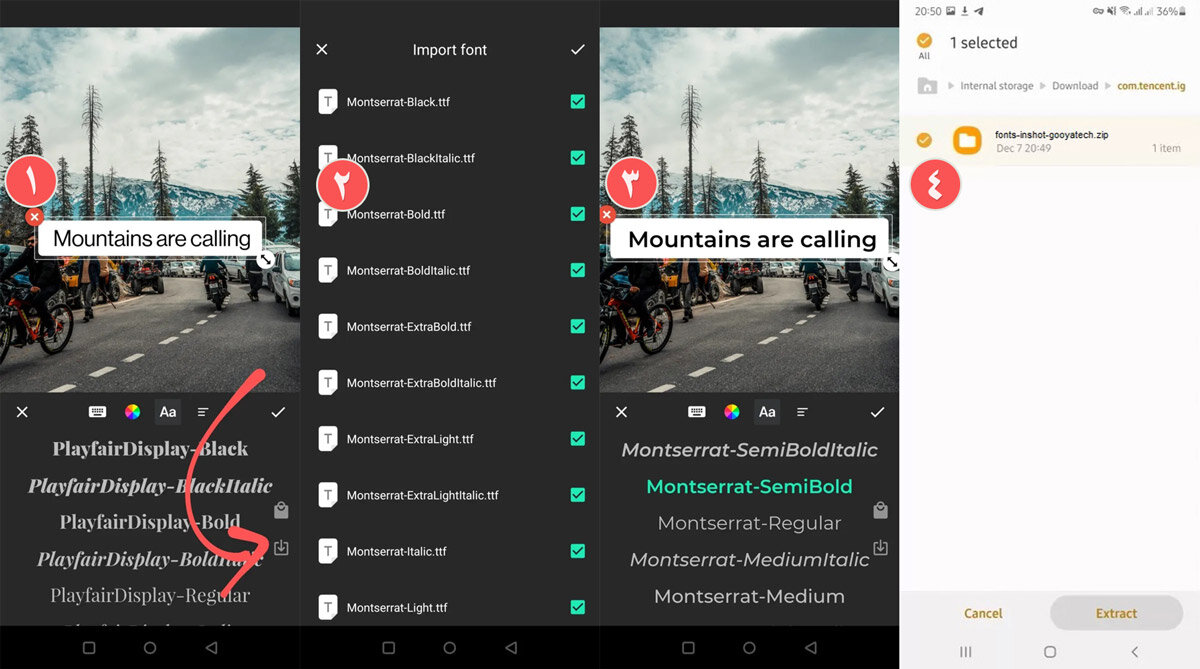Open text alignment options in first text toolbar
Viewport: 1200px width, 669px height.
(203, 412)
